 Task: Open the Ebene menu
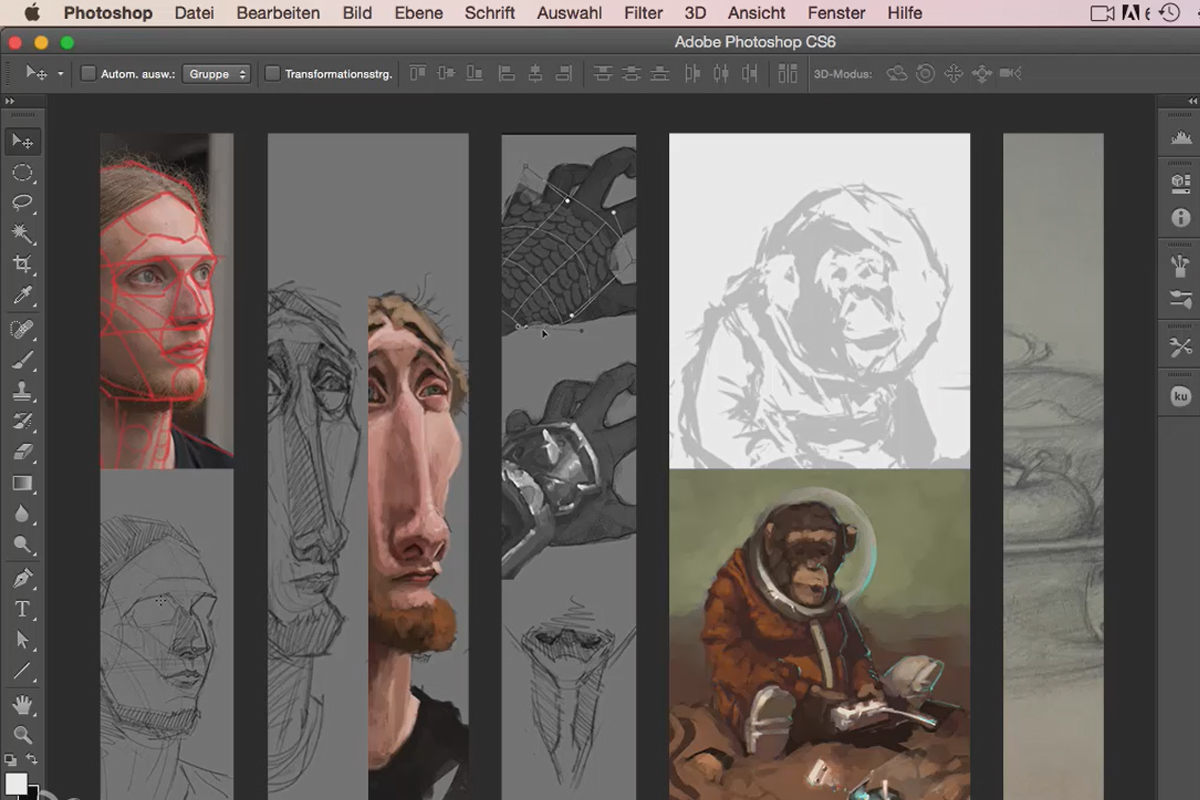coord(418,13)
